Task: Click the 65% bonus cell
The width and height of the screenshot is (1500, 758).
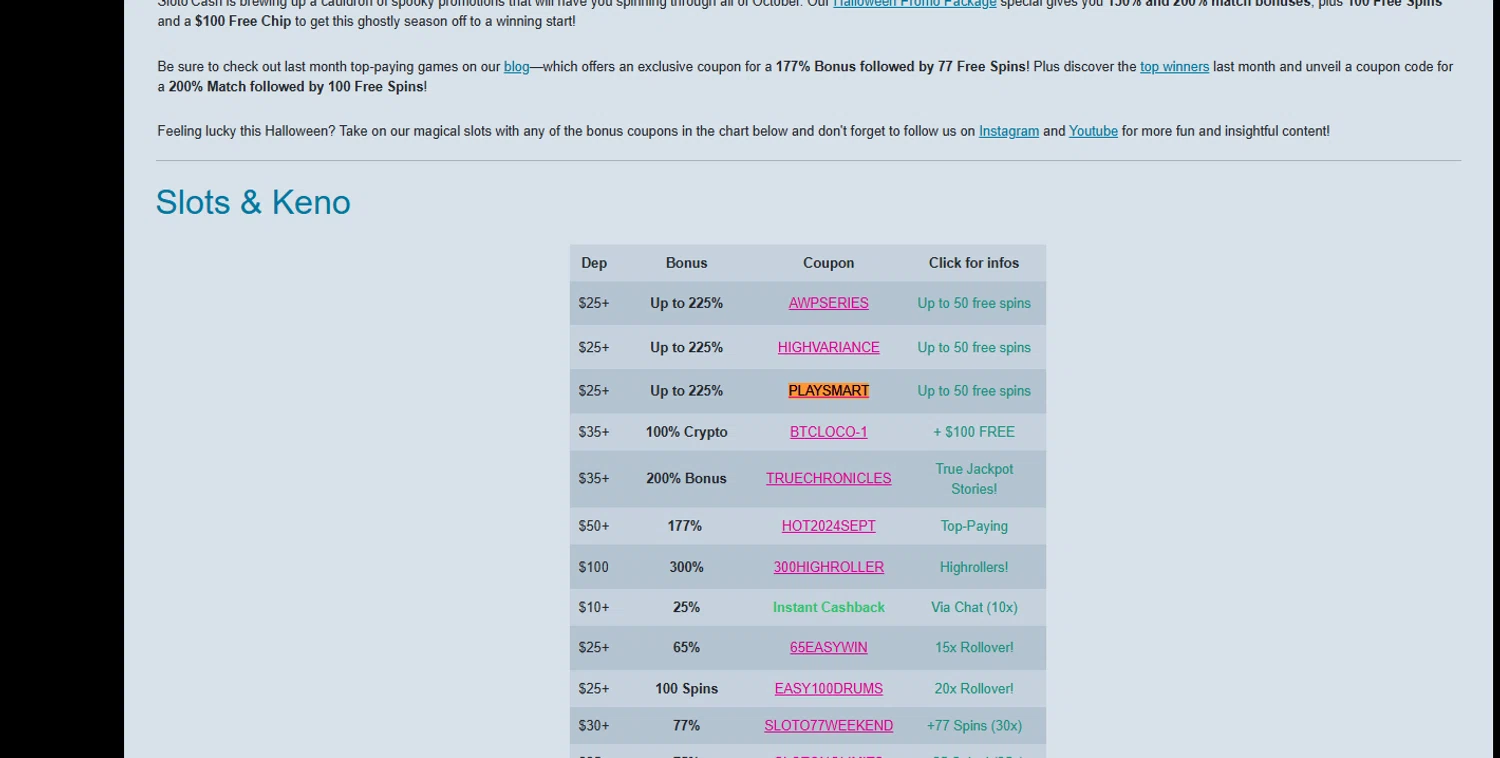Action: (x=686, y=647)
